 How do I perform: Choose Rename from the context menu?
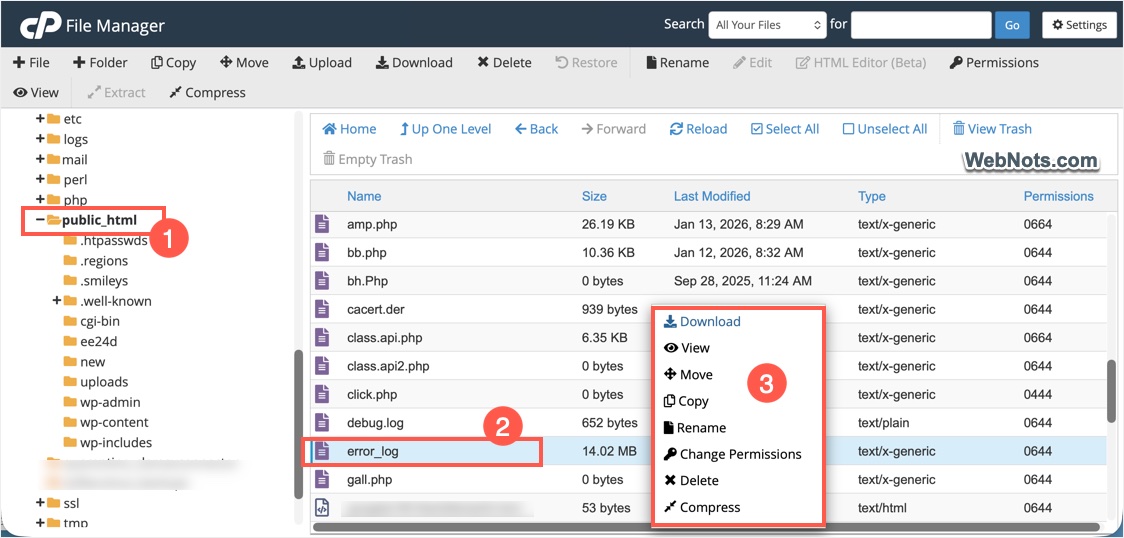pyautogui.click(x=695, y=428)
